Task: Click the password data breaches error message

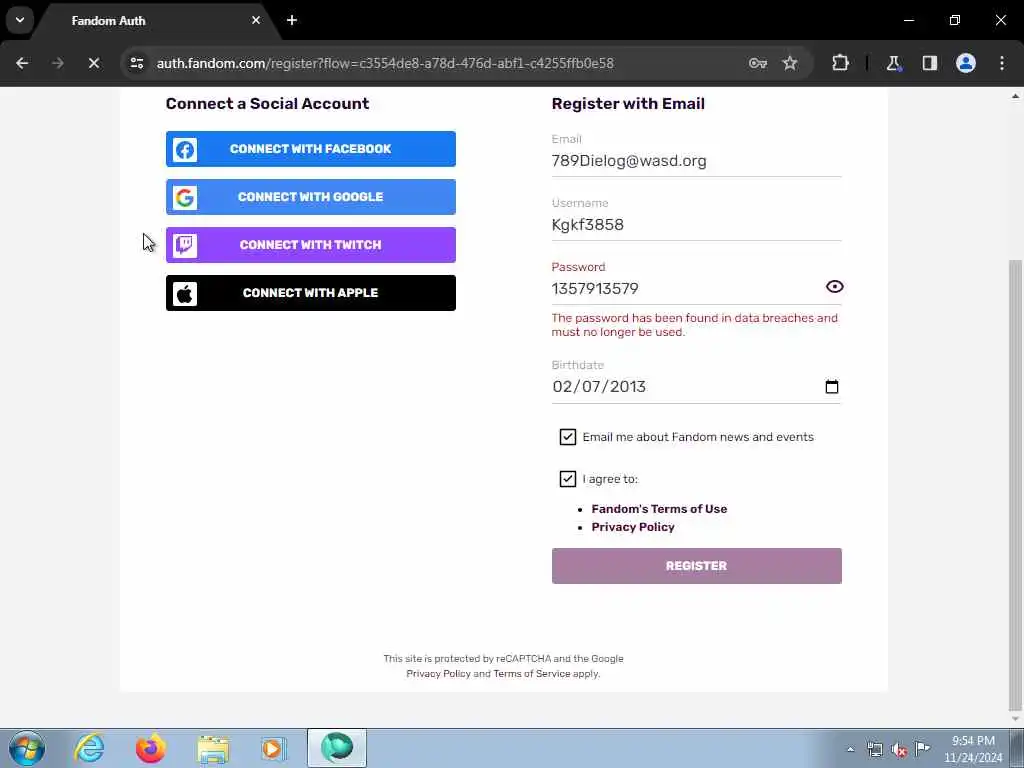Action: coord(694,325)
